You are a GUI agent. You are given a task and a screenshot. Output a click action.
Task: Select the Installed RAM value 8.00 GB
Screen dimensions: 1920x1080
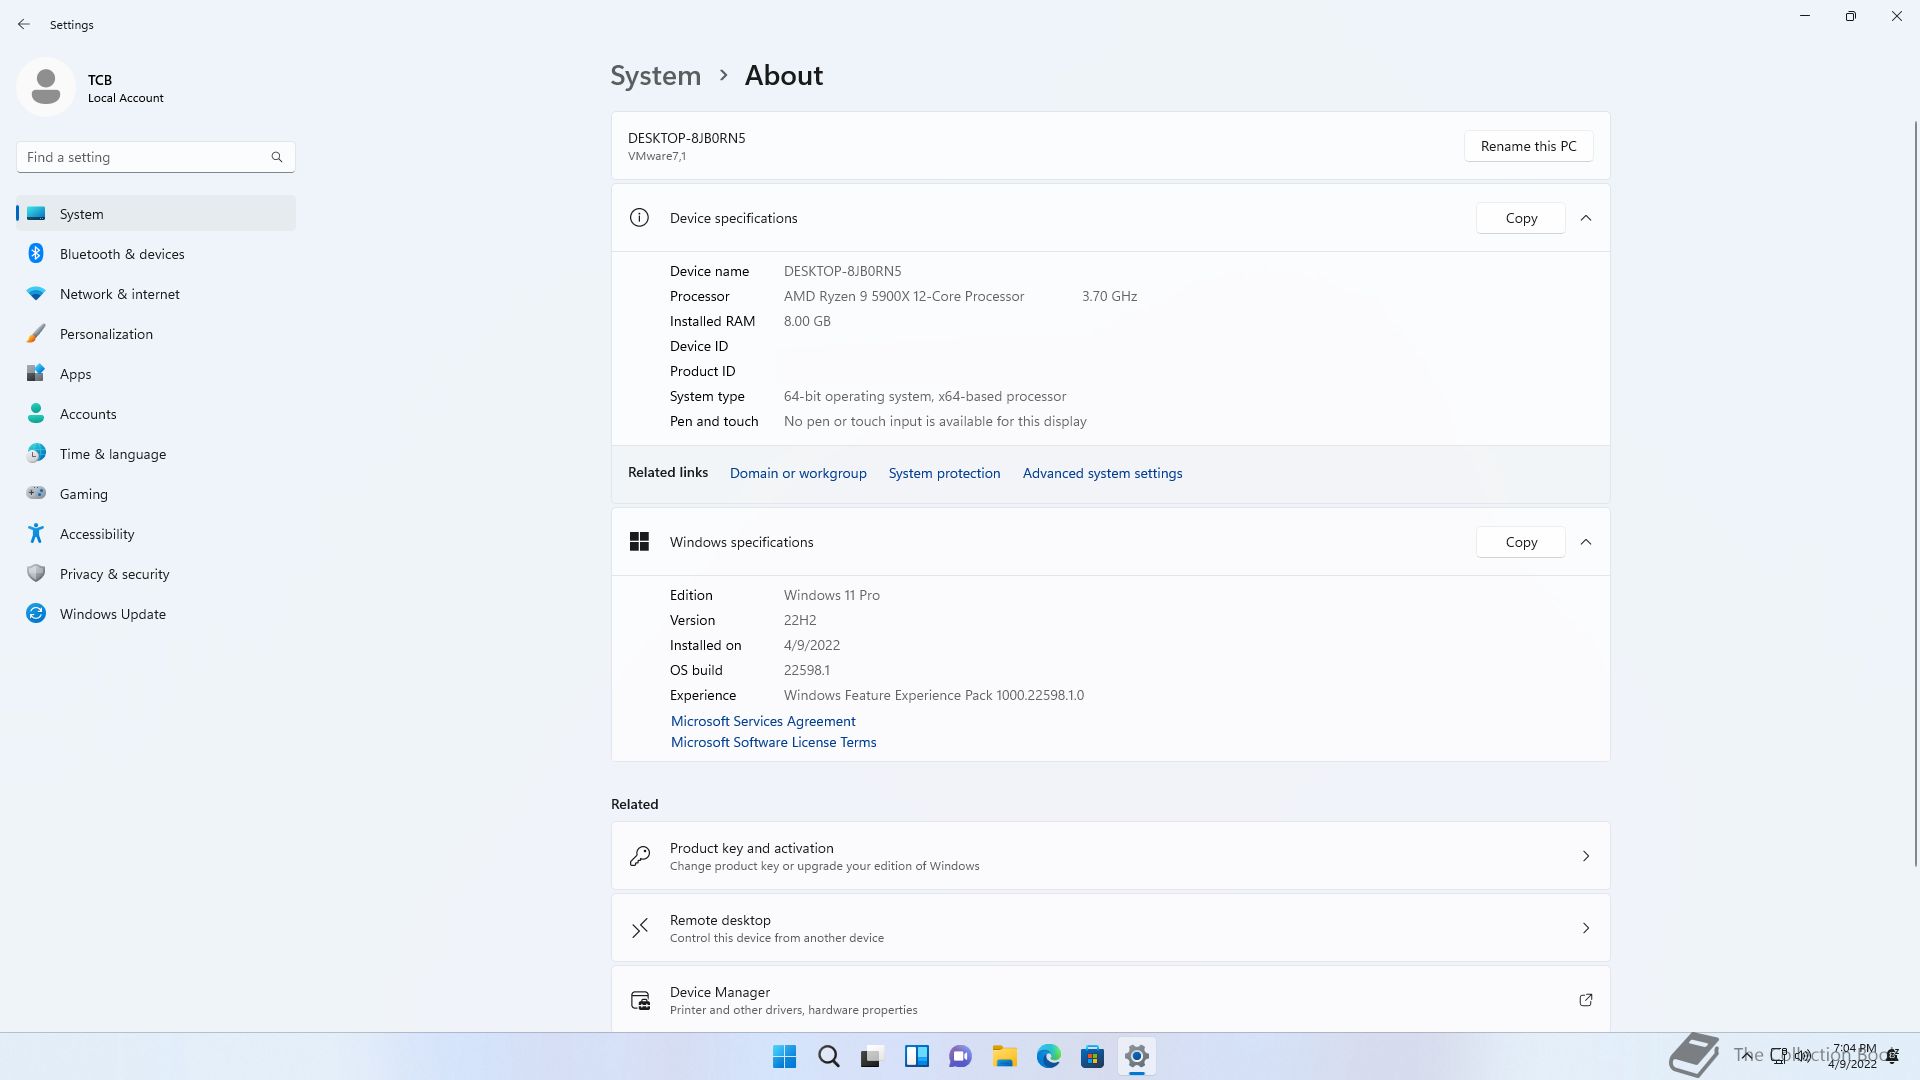[807, 321]
